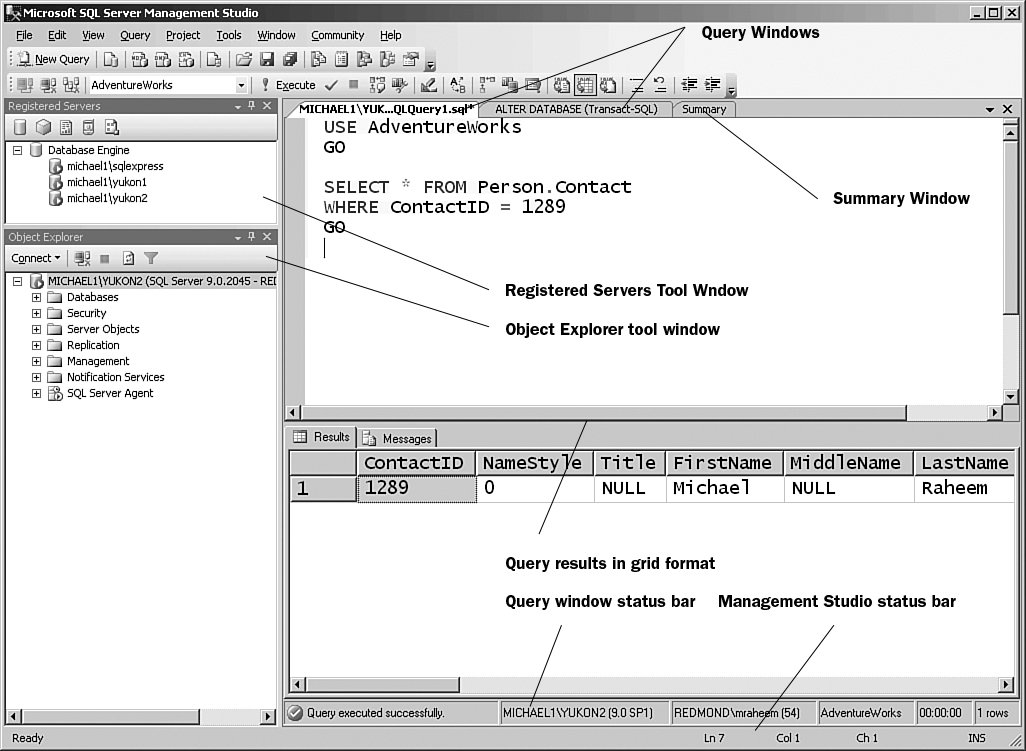
Task: Parse the query with the checkmark icon
Action: [x=331, y=85]
